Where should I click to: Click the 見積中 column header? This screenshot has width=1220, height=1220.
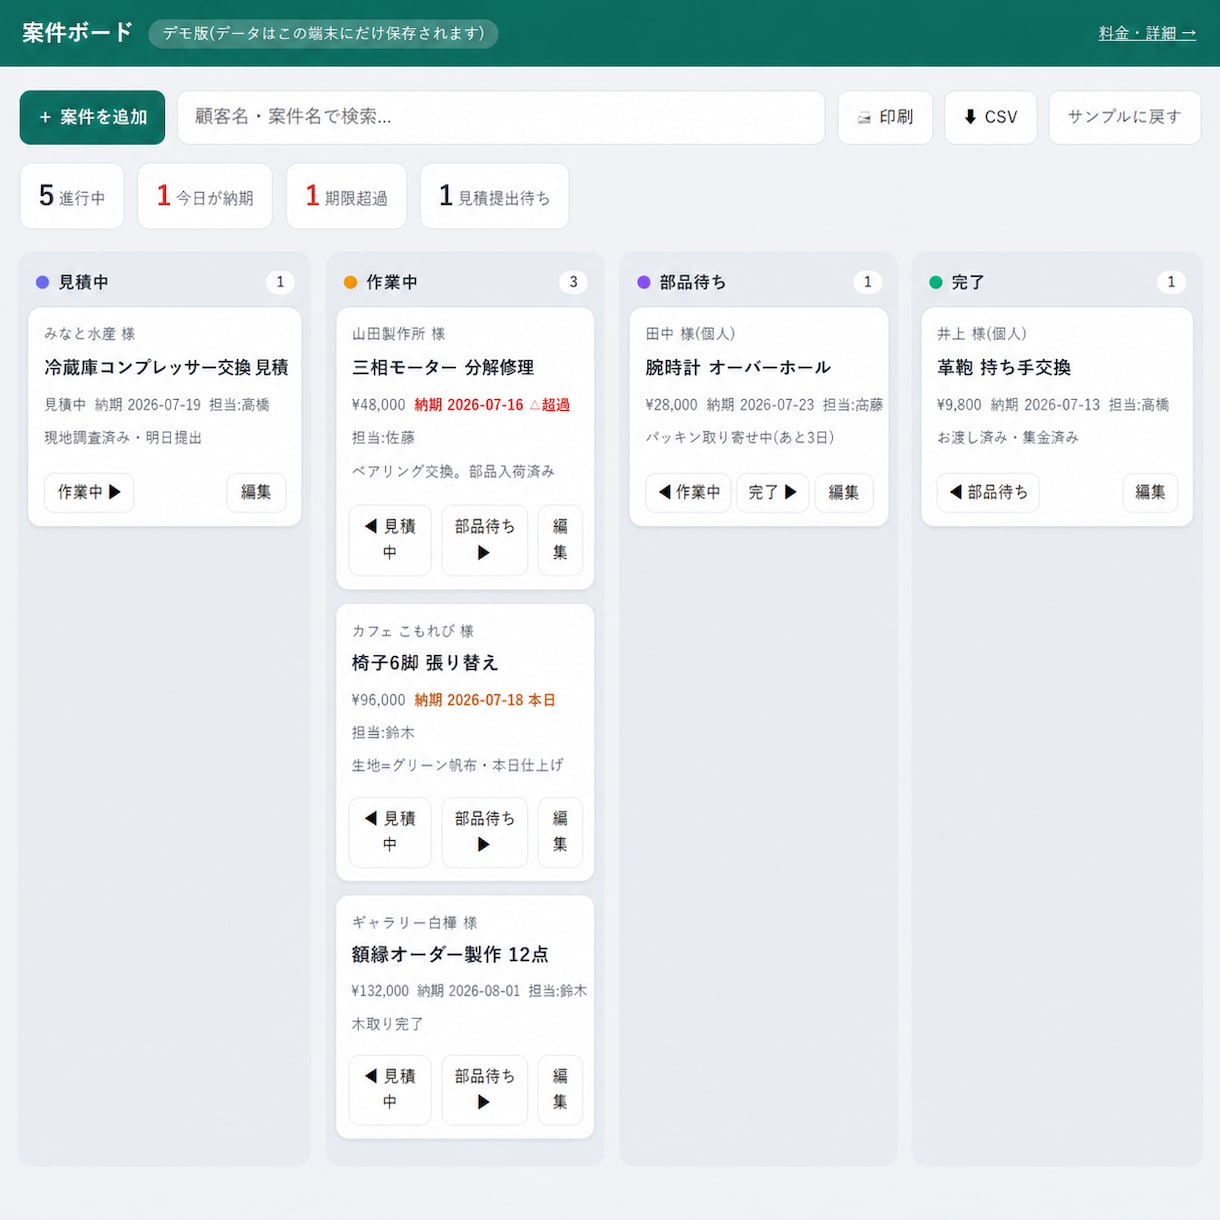[x=83, y=282]
